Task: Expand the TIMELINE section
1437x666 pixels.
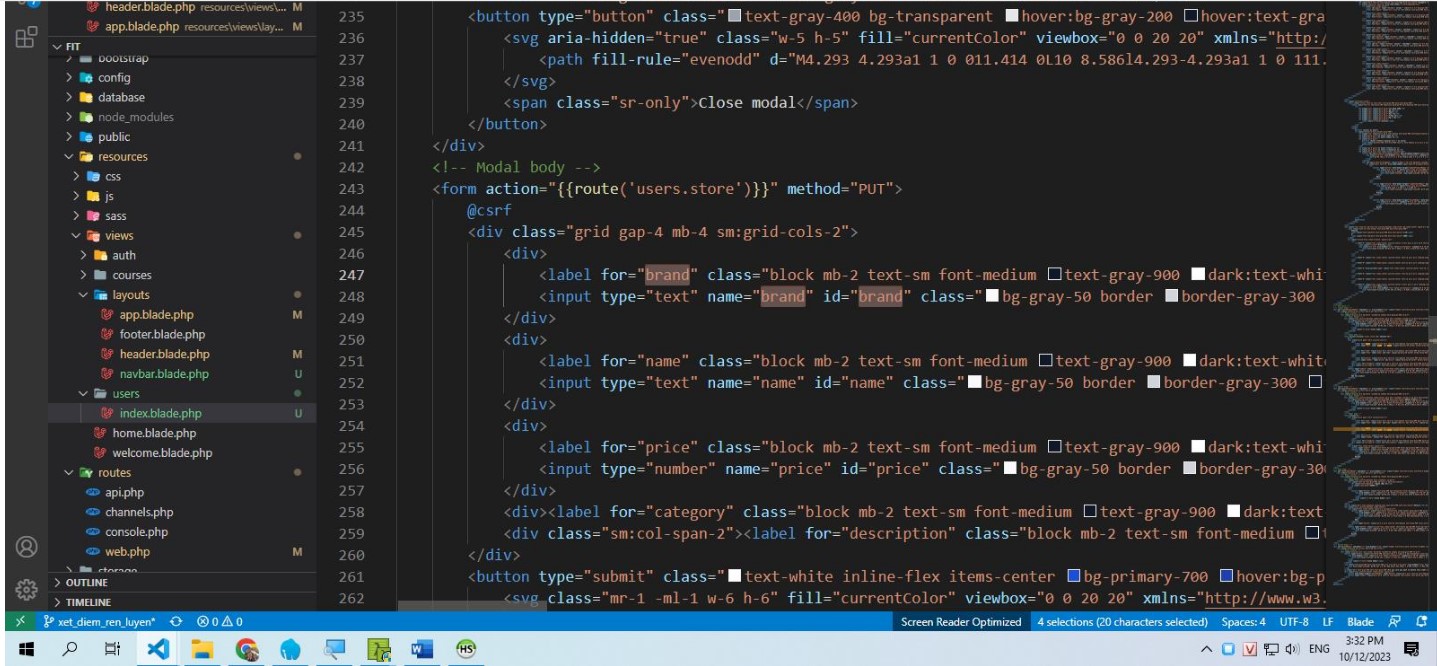Action: [88, 602]
